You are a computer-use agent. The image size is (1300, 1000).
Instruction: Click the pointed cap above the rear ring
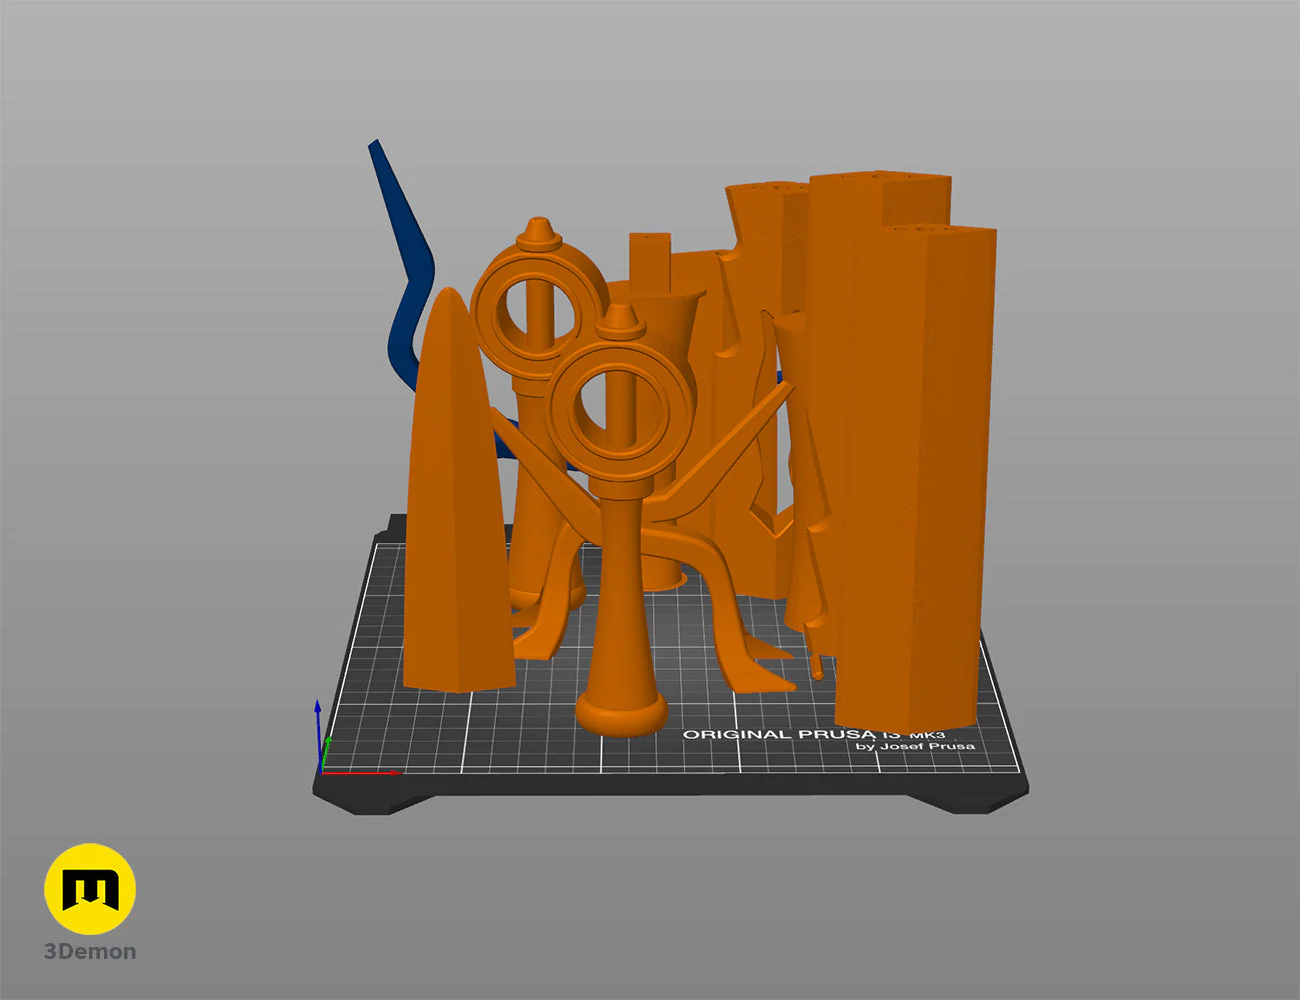(538, 232)
